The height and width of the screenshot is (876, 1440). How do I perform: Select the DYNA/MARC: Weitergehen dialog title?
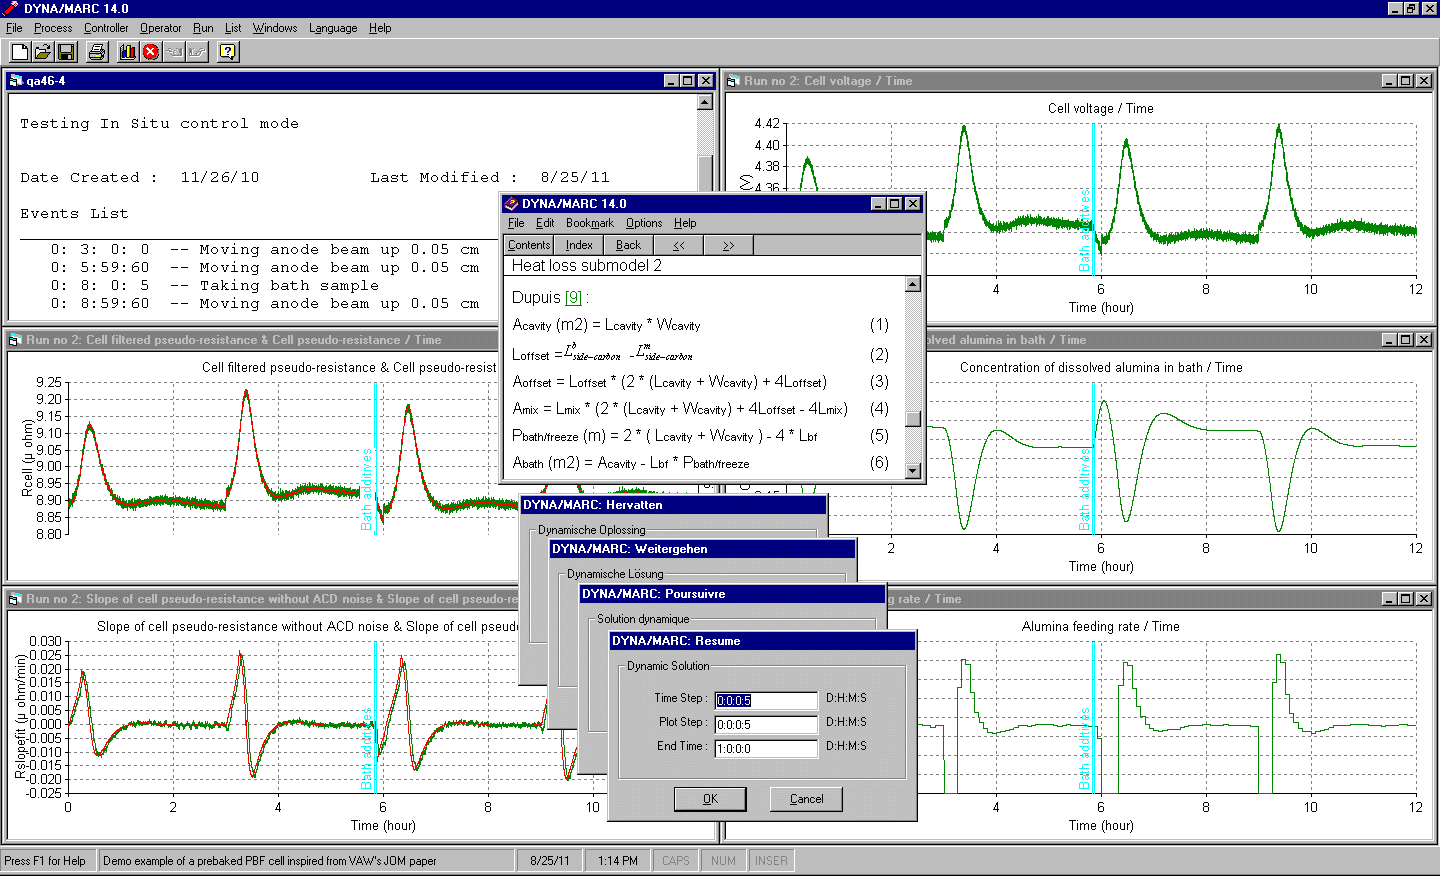pos(629,549)
